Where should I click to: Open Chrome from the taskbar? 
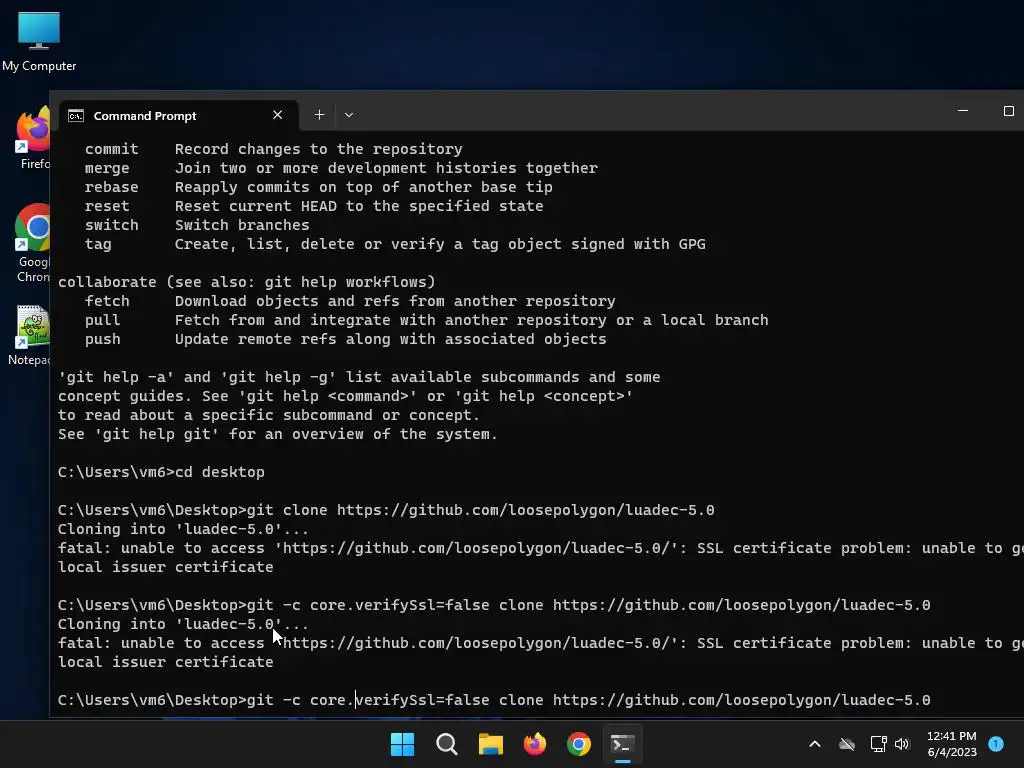[x=579, y=744]
